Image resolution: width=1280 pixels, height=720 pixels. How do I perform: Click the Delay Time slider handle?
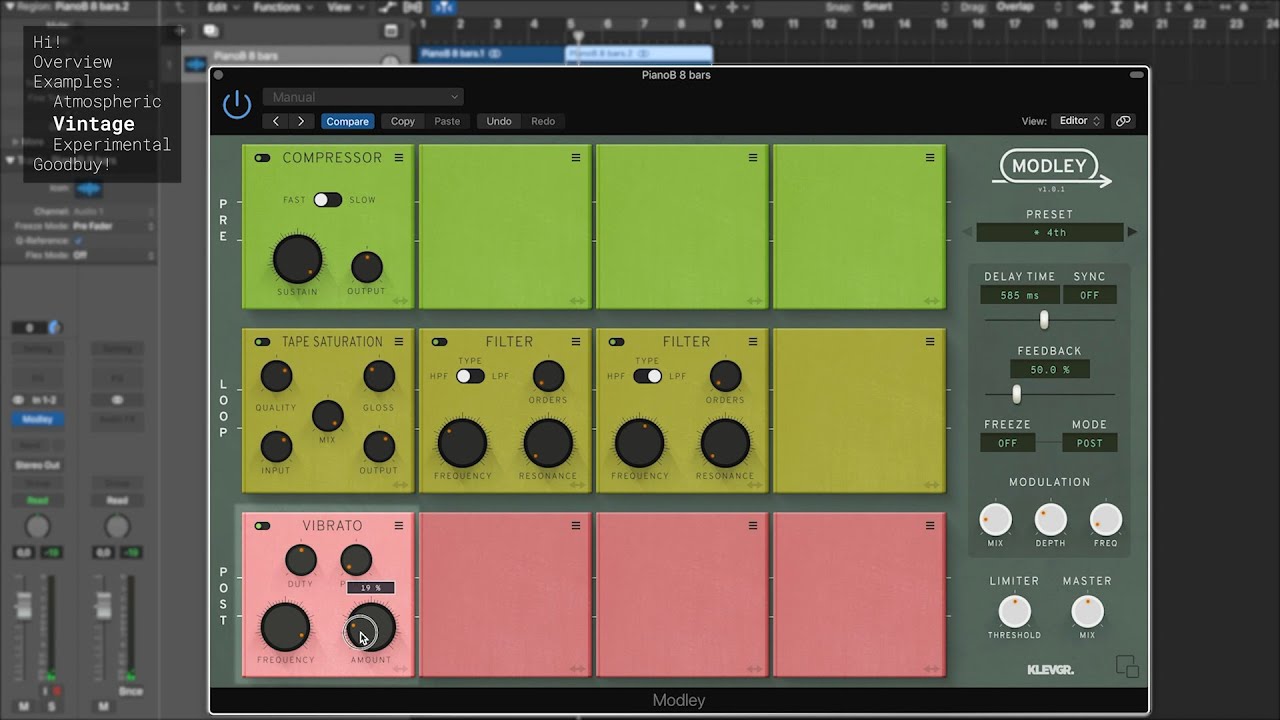pos(1044,320)
